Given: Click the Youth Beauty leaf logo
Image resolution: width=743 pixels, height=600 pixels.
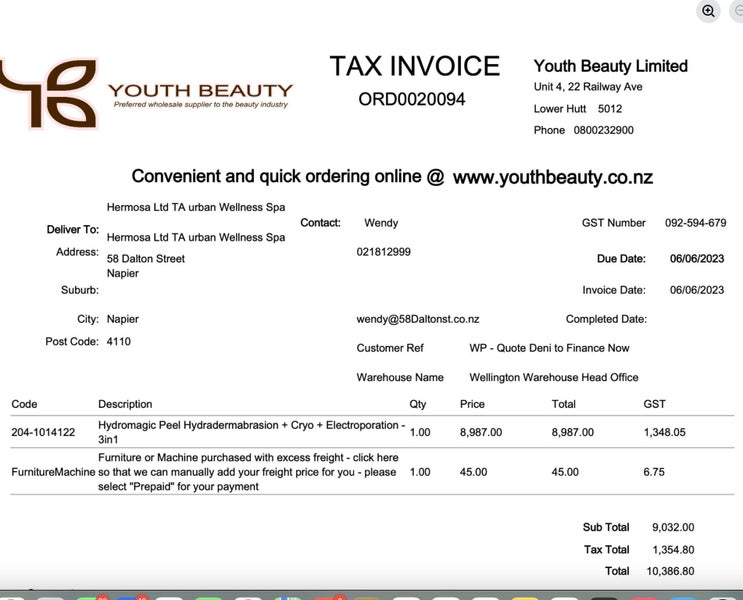Looking at the screenshot, I should [50, 94].
